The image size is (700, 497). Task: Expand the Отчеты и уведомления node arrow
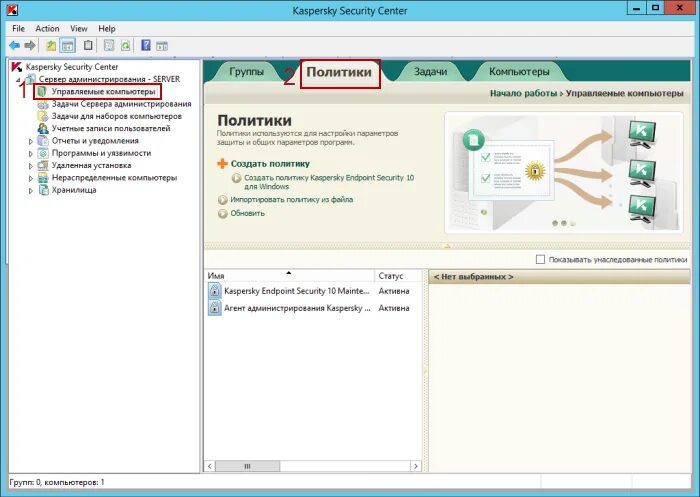click(x=31, y=141)
